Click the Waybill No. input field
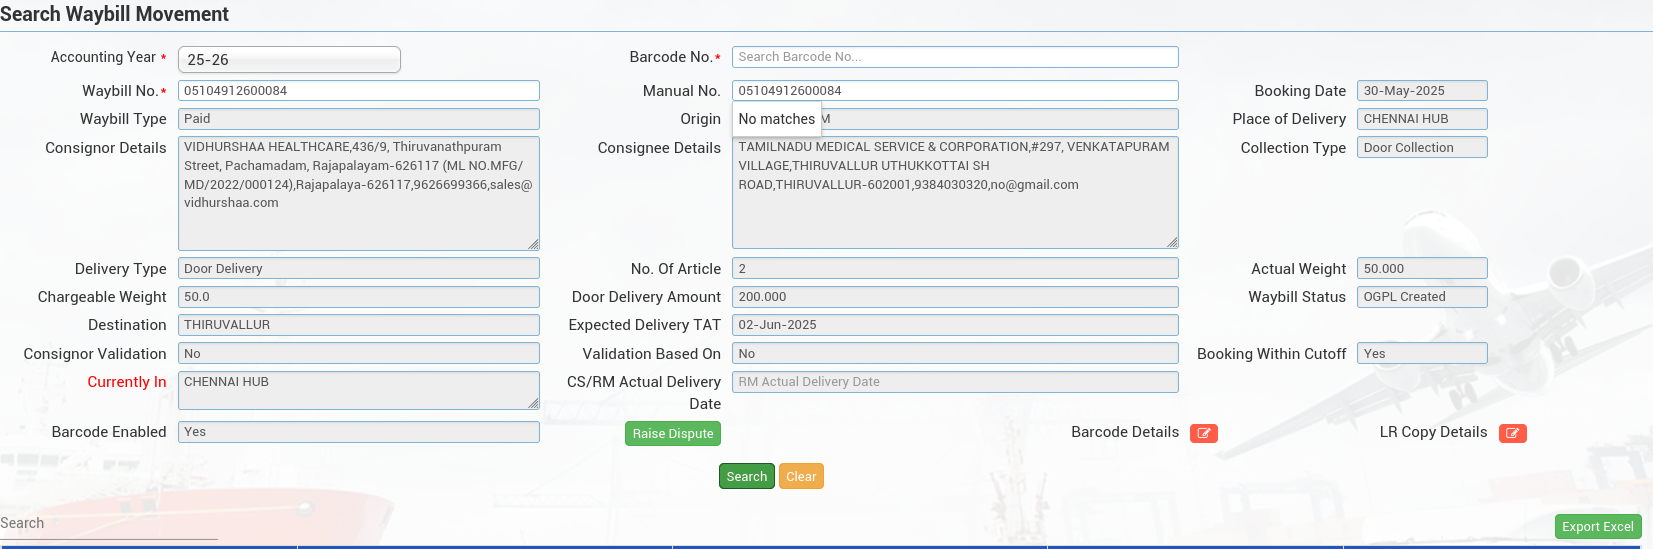 [x=358, y=91]
